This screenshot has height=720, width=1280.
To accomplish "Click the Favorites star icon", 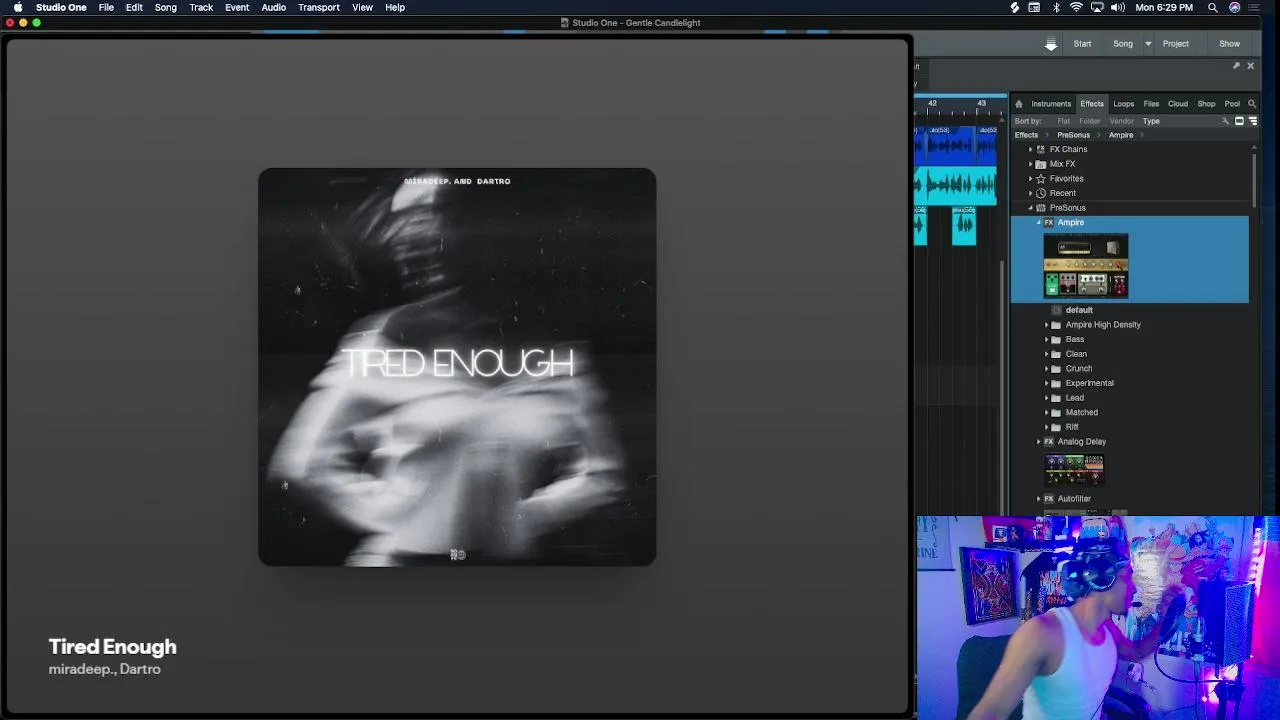I will coord(1041,178).
